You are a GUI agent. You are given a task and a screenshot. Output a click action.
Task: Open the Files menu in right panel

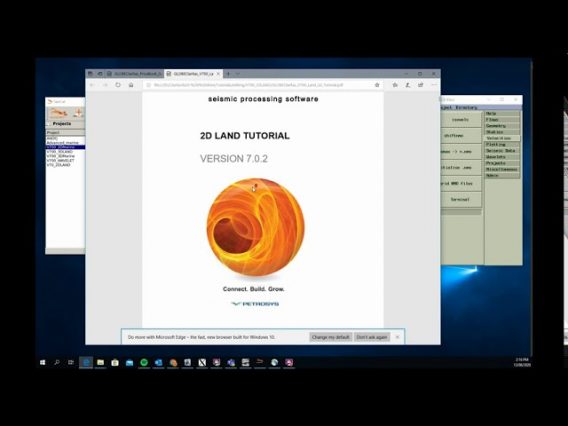[x=502, y=120]
